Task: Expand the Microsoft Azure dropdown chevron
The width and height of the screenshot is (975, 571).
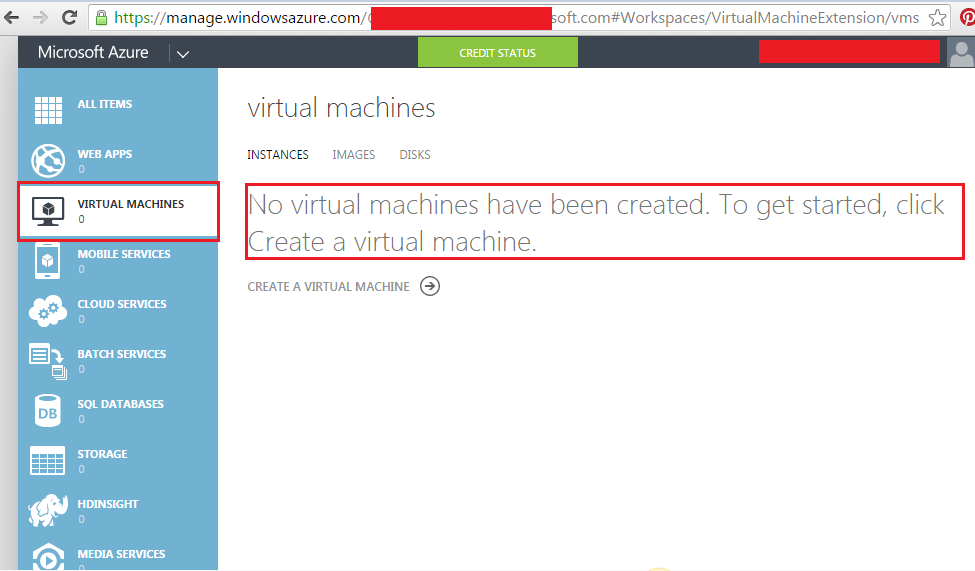Action: pos(182,53)
